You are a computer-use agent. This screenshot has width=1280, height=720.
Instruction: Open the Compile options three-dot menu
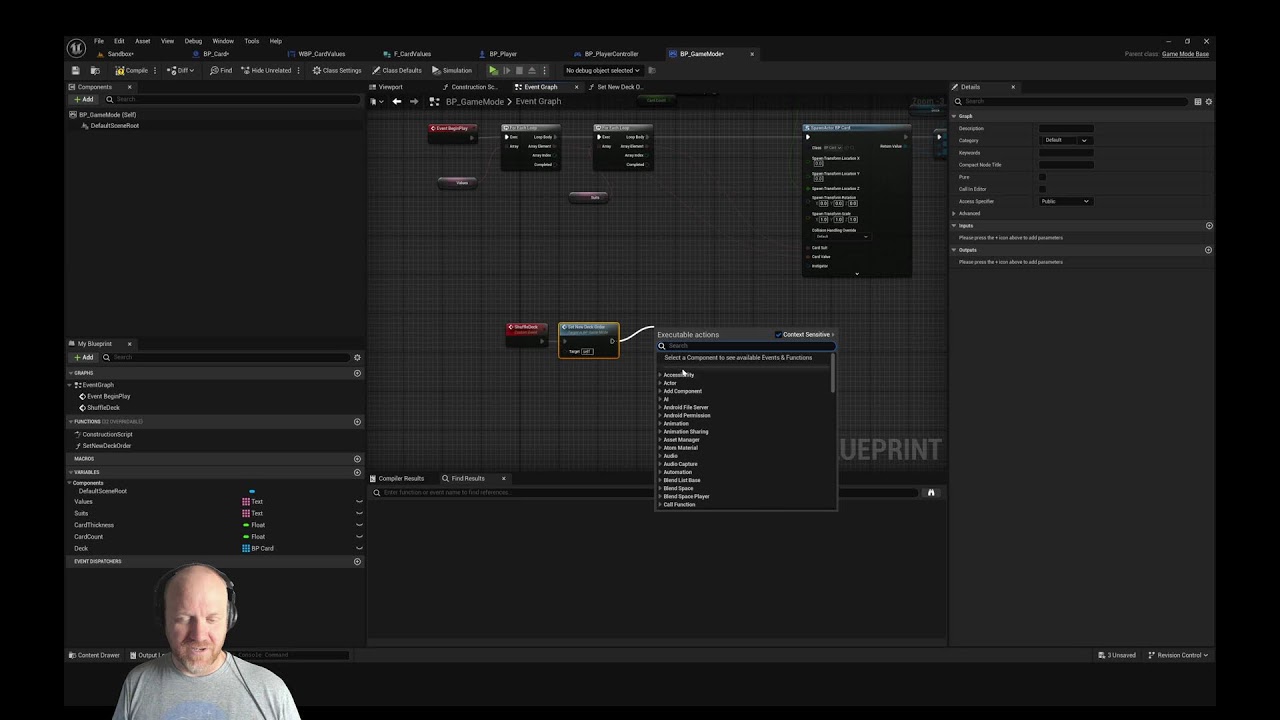[155, 70]
